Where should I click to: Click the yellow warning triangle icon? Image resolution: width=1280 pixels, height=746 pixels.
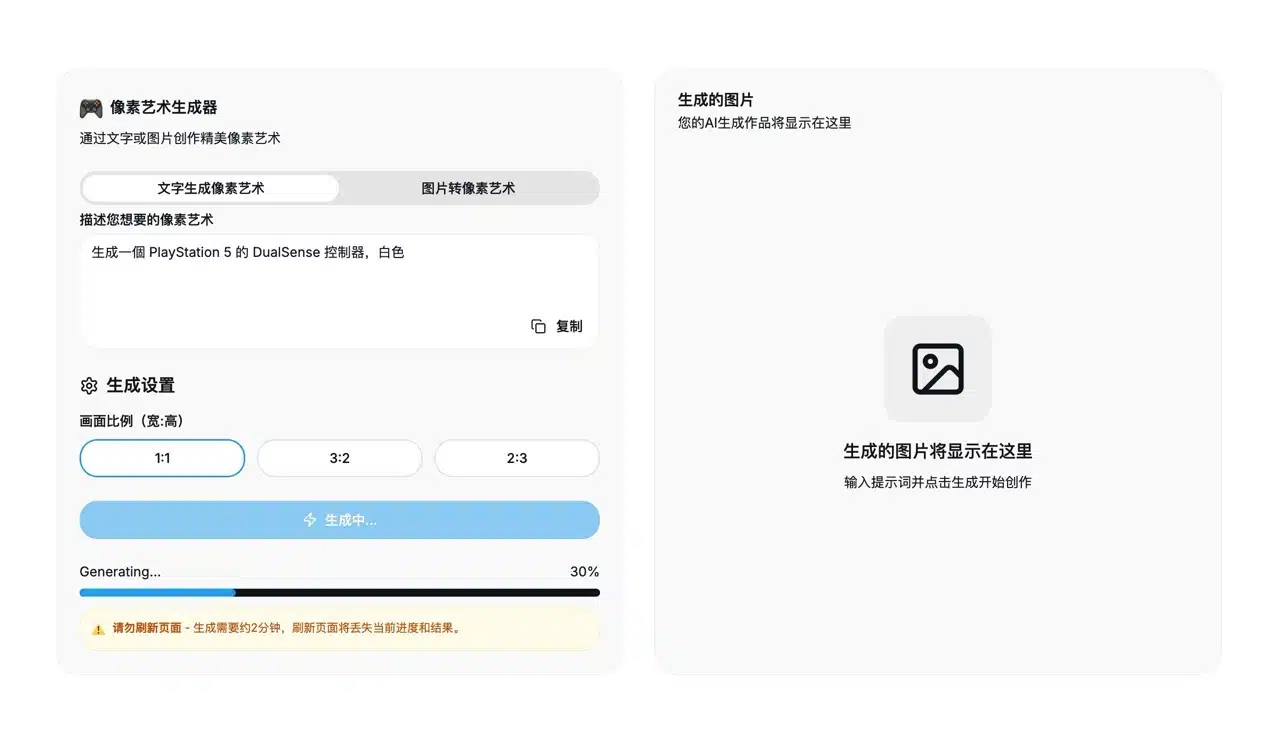click(98, 629)
